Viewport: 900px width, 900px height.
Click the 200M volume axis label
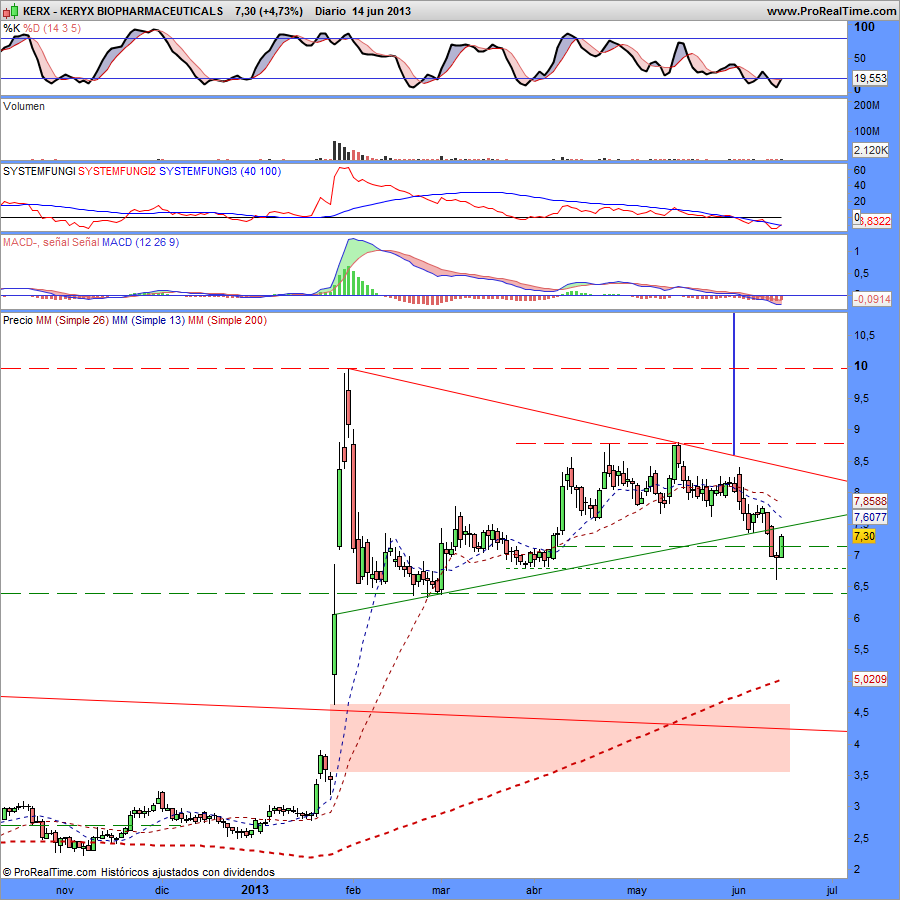click(x=867, y=106)
